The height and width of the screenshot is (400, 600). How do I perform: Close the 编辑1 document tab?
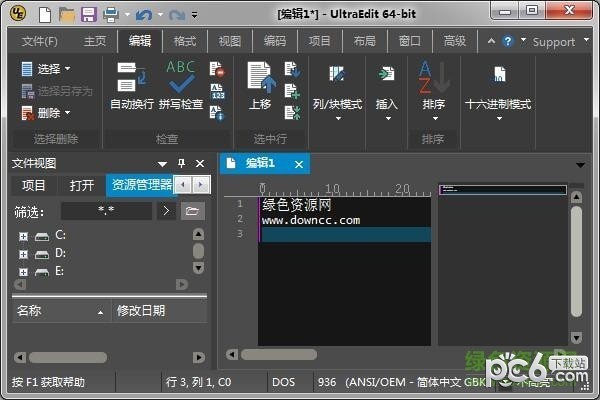point(299,165)
